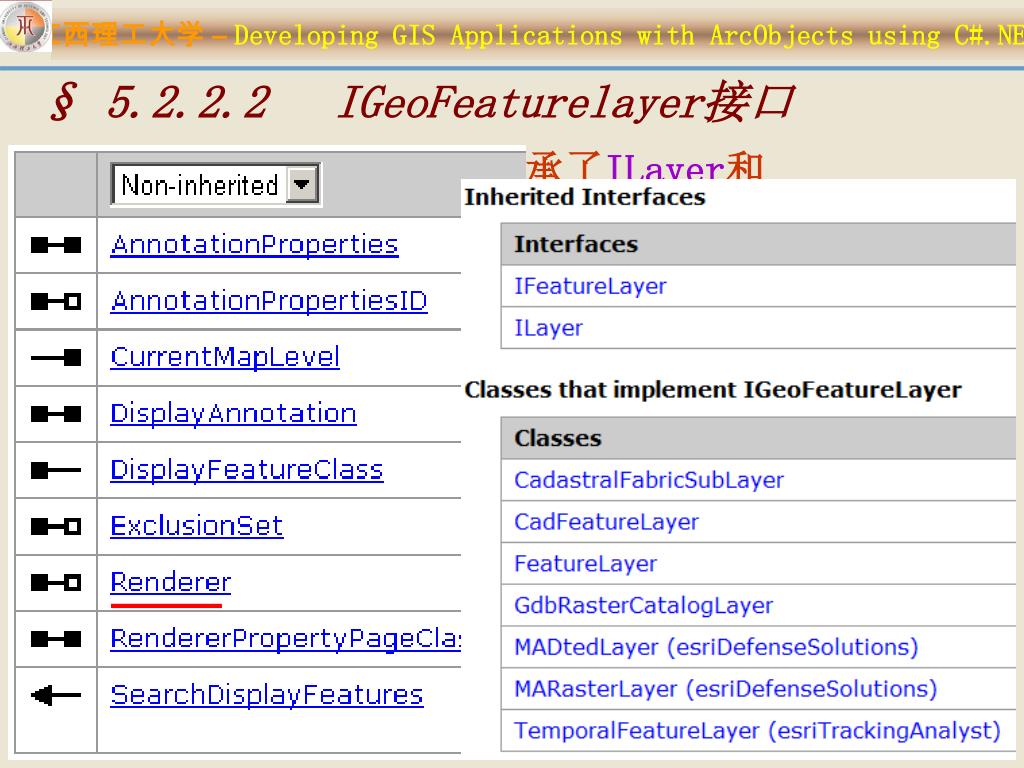This screenshot has height=768, width=1024.
Task: Click the read-only icon beside DisplayFeatureClass
Action: click(x=56, y=470)
